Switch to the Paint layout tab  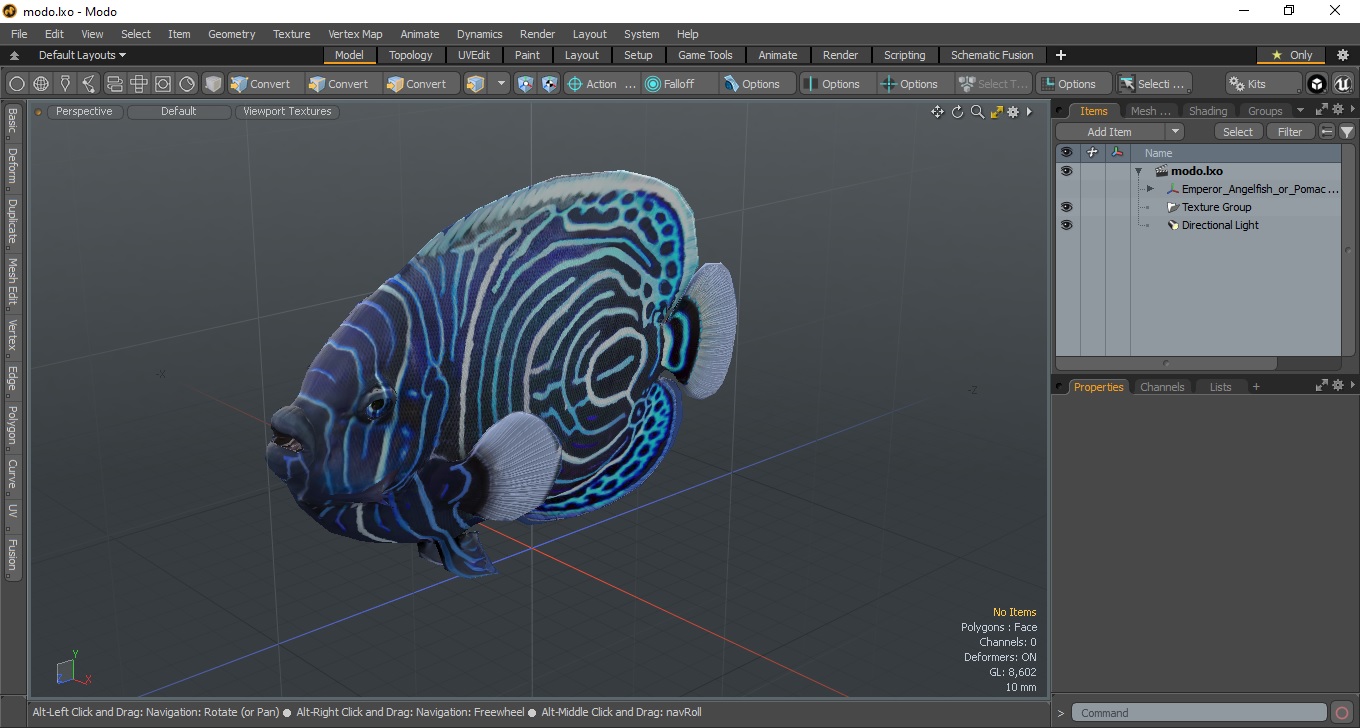click(x=528, y=55)
